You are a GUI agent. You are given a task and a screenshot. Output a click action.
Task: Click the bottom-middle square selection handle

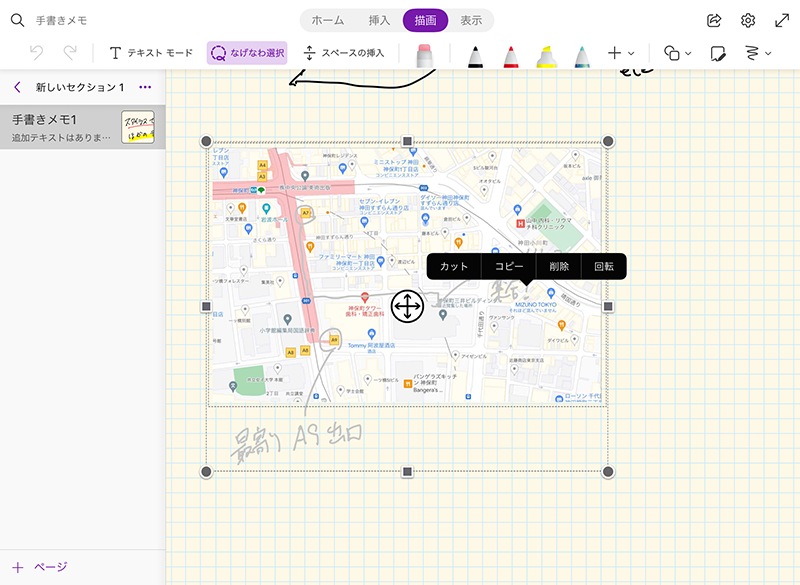tap(407, 472)
